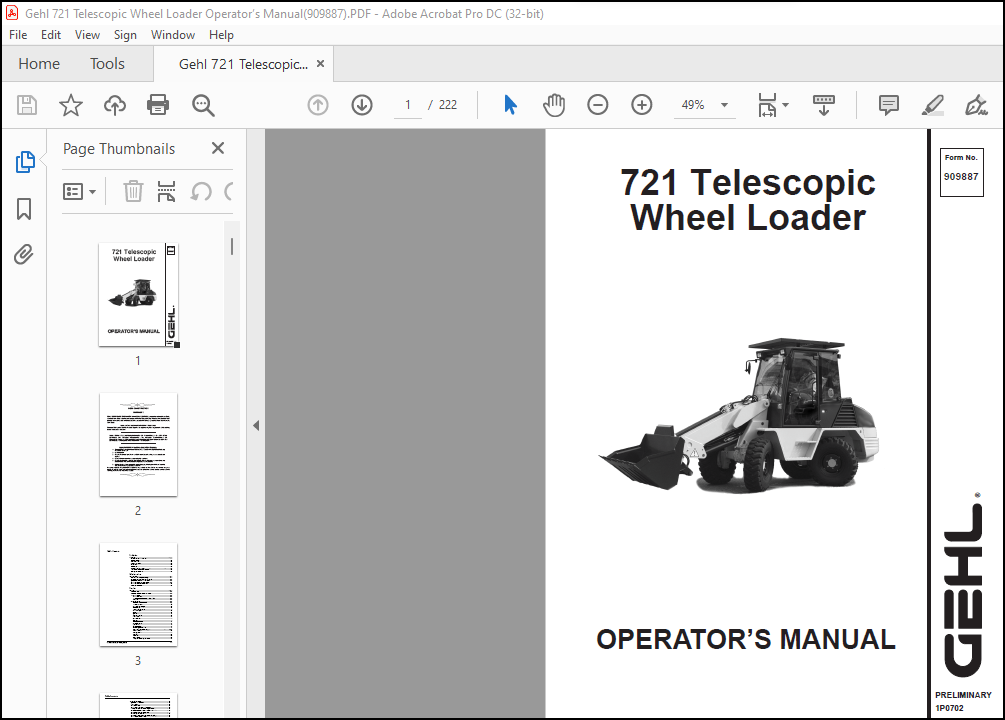The image size is (1005, 720).
Task: Open the Window menu
Action: 172,35
